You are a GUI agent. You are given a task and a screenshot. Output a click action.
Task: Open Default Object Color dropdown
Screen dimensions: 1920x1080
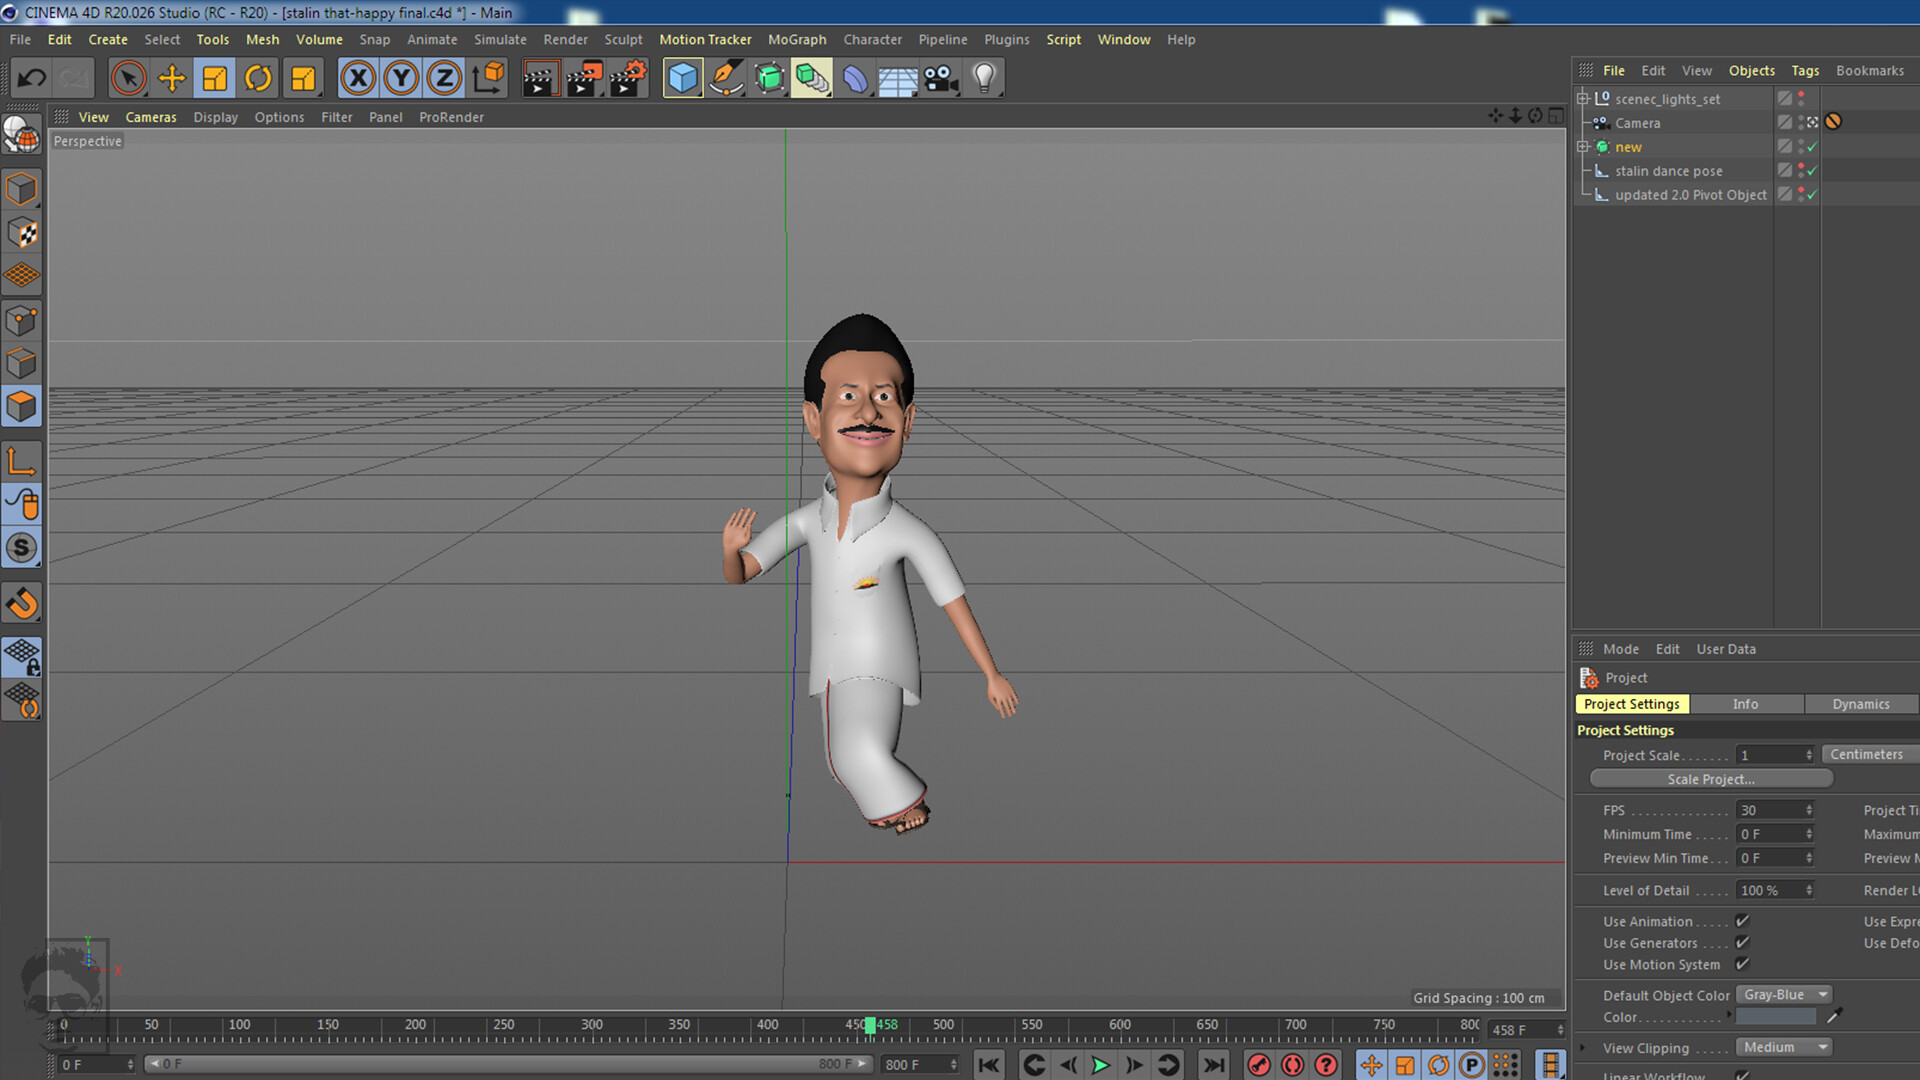[x=1785, y=995]
